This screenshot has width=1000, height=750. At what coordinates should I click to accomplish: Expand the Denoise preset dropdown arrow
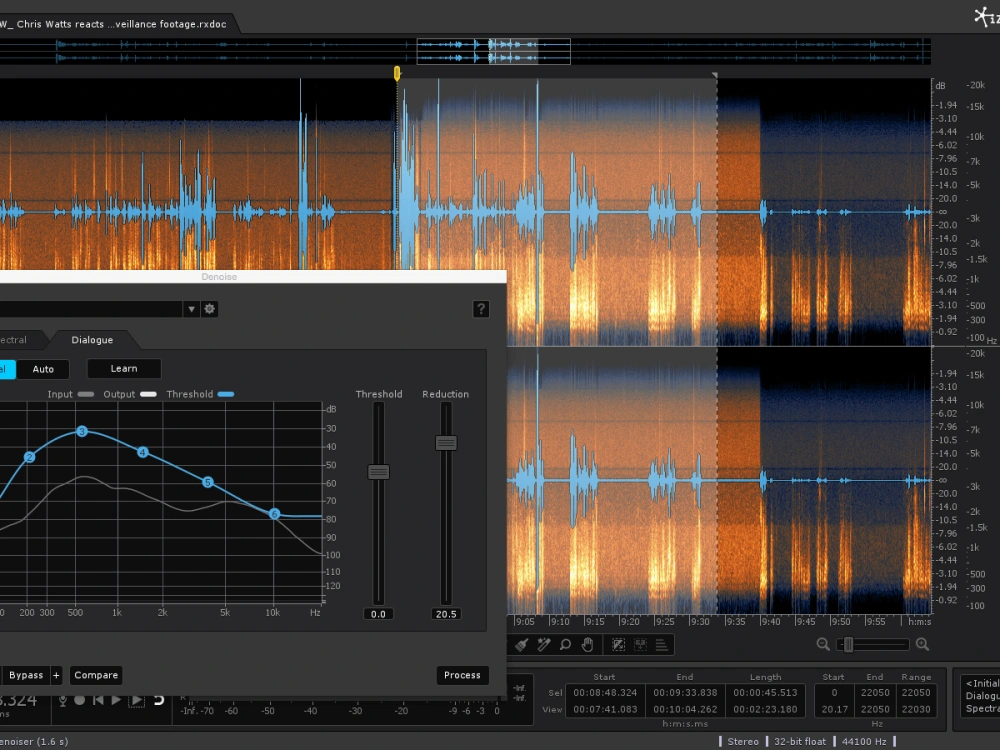tap(191, 309)
